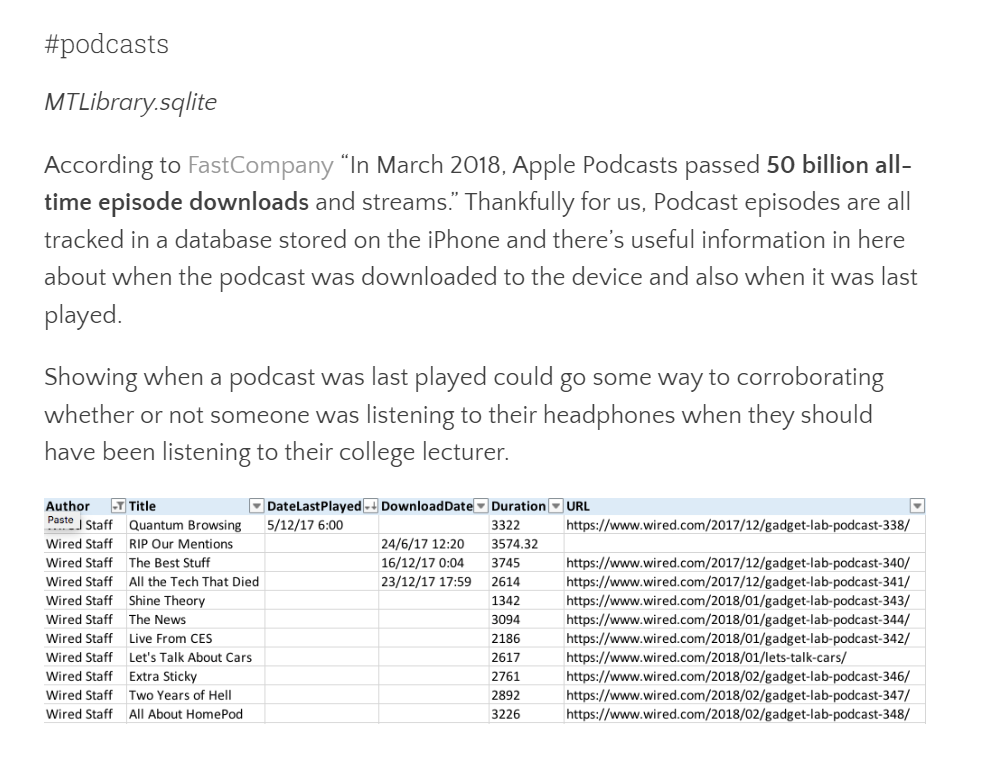Click the lets-talk-cars URL cell

[x=706, y=658]
